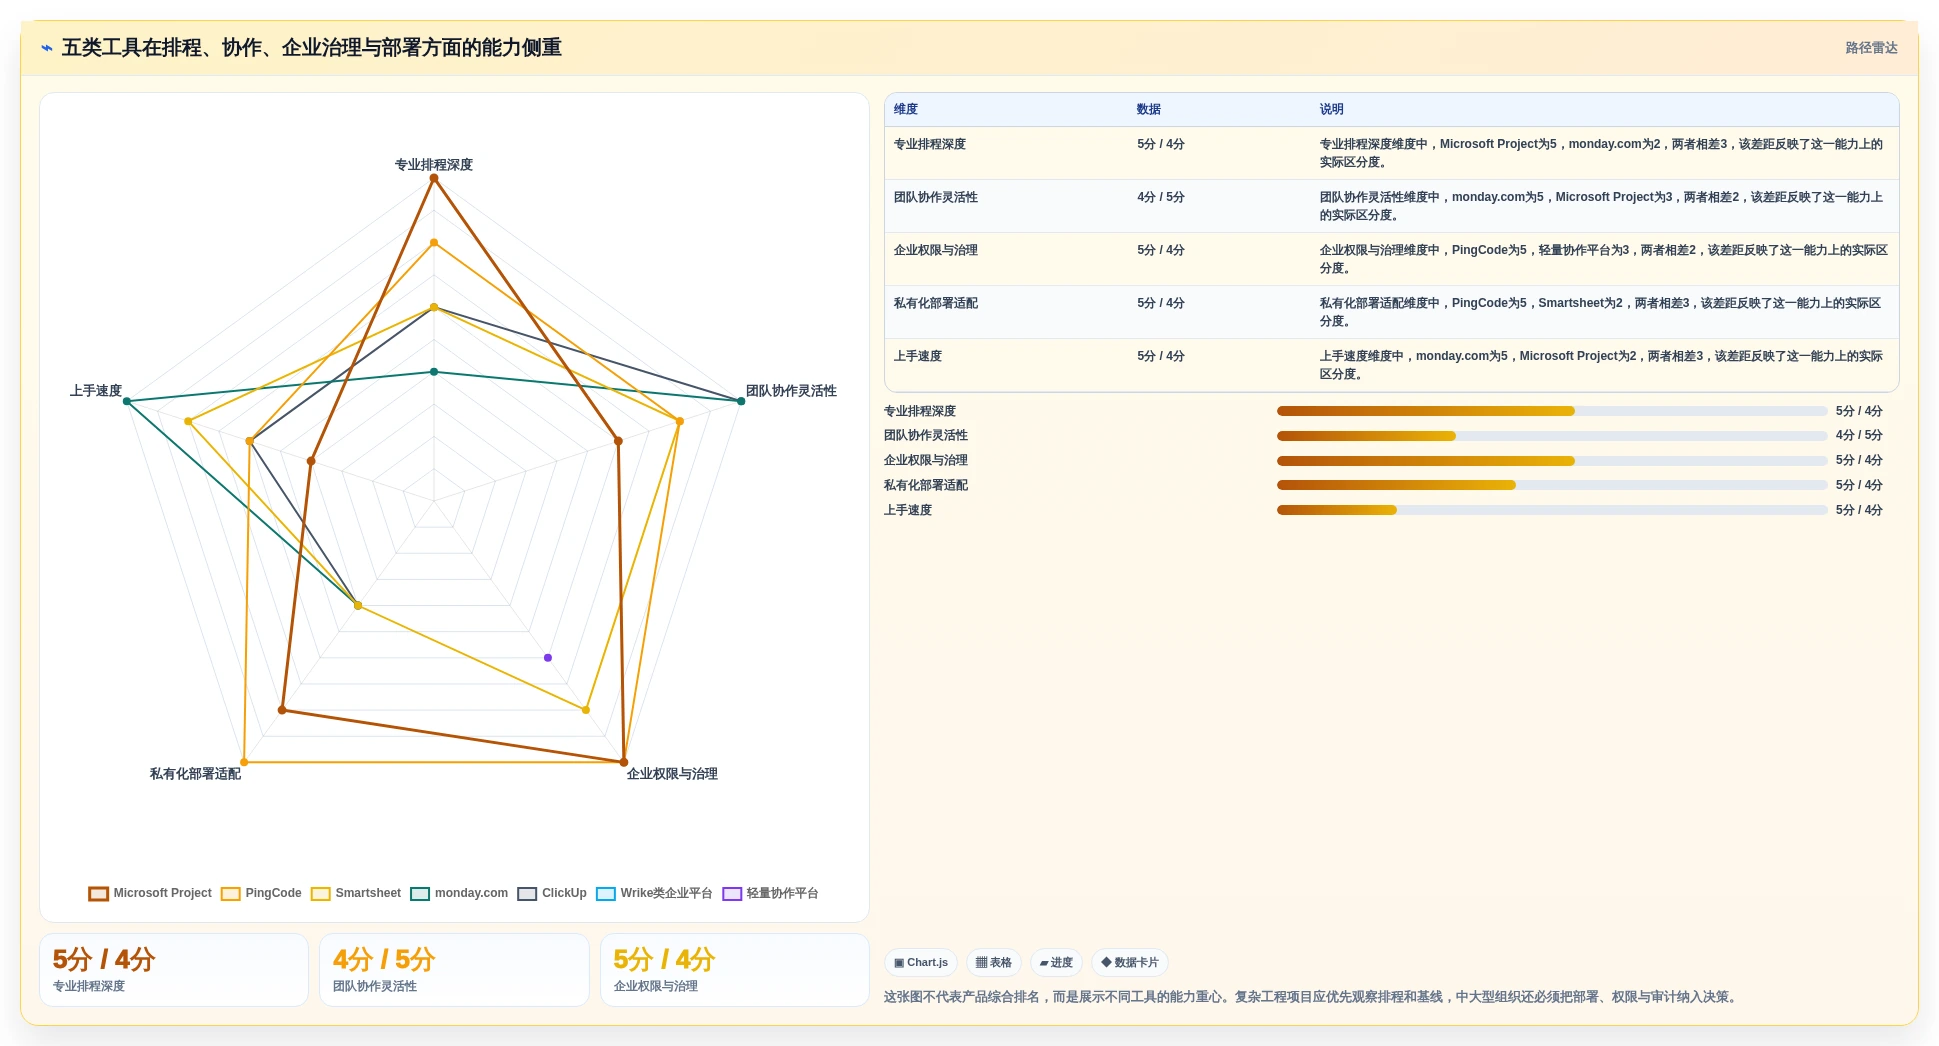
Task: Toggle Microsoft Project legend swatch
Action: pos(98,894)
